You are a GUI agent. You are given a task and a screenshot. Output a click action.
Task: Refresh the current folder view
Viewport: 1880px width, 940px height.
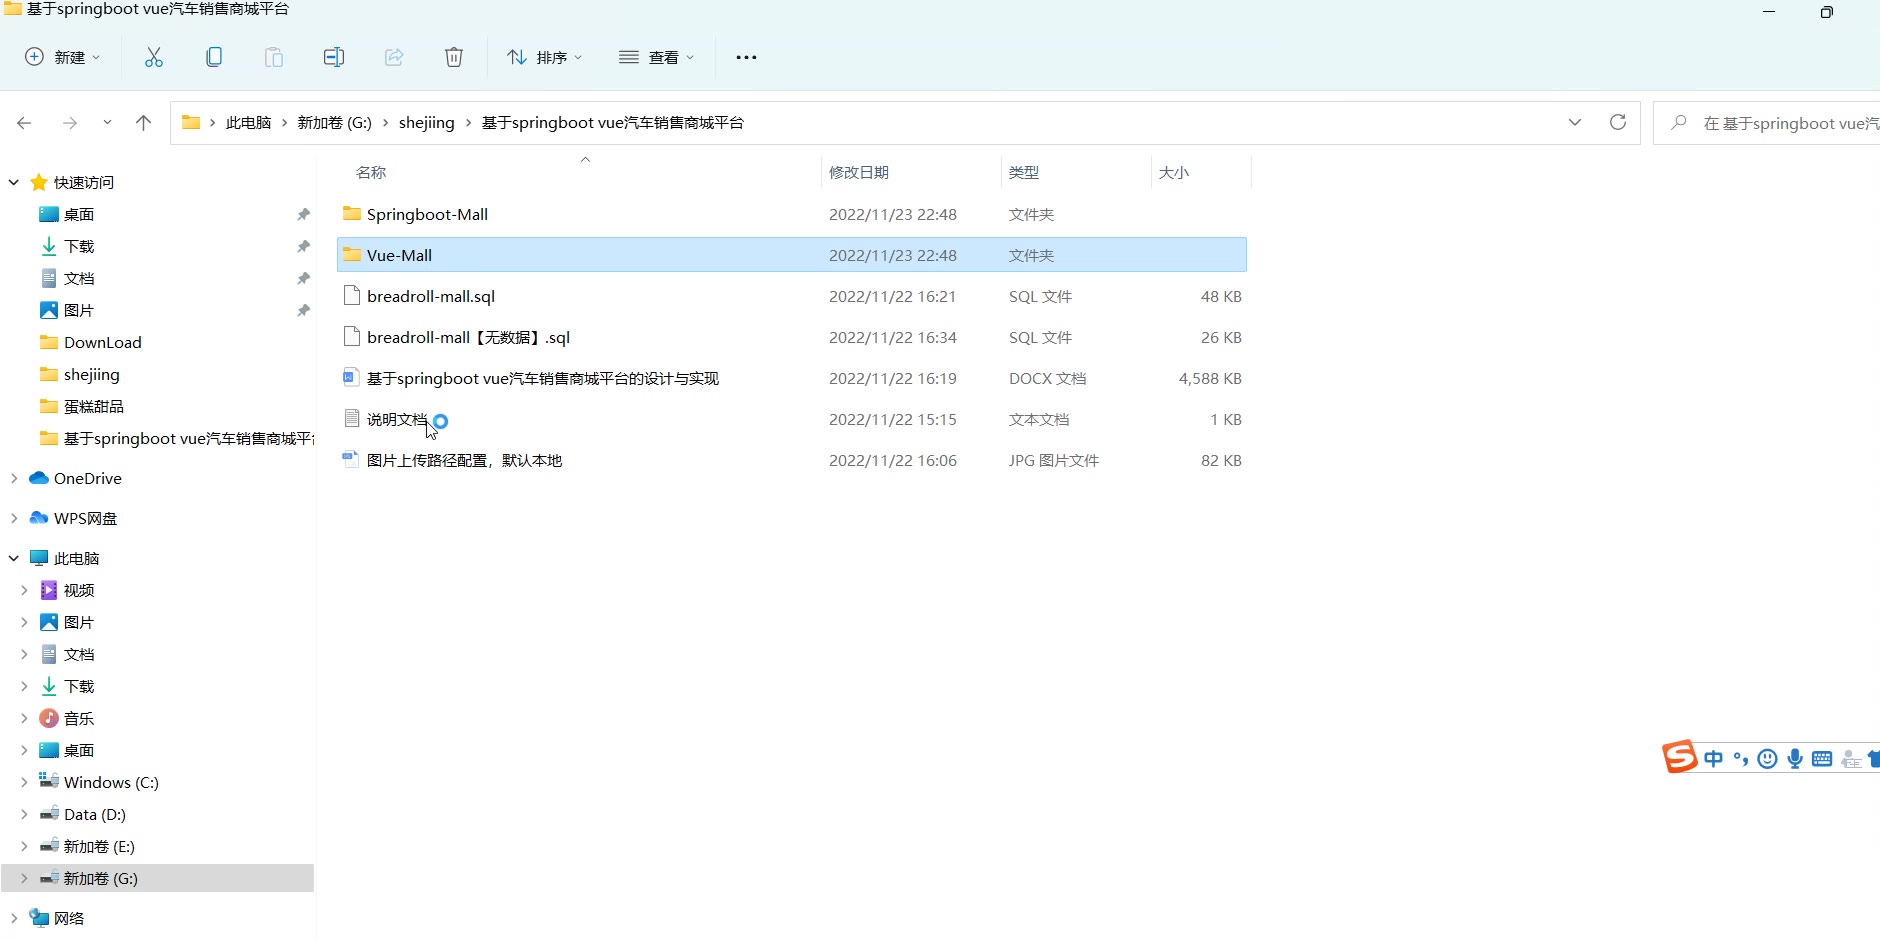pos(1617,122)
